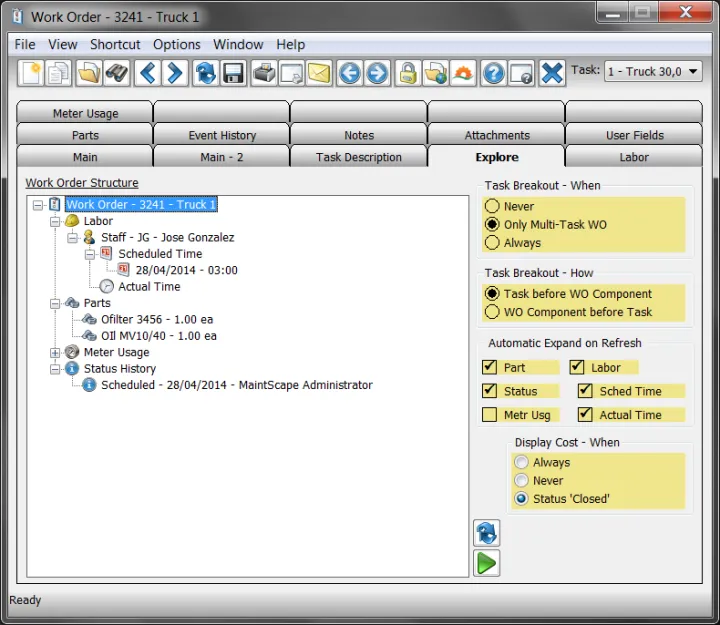Screen dimensions: 720x625
Task: Switch to the Labor tab
Action: tap(634, 157)
